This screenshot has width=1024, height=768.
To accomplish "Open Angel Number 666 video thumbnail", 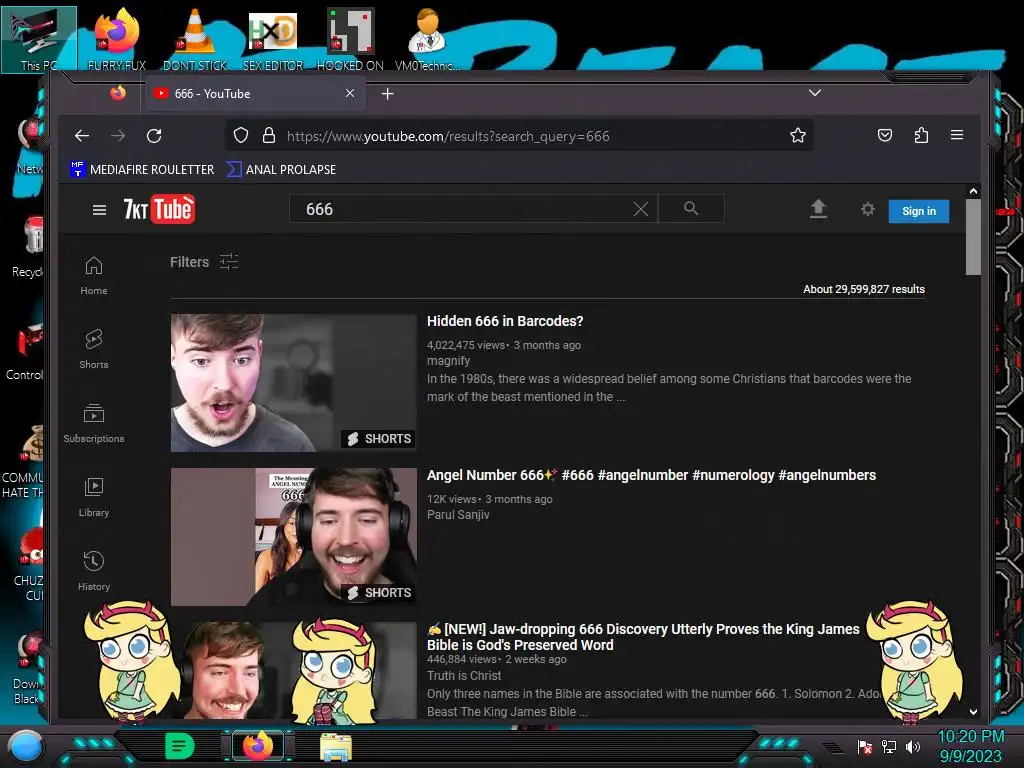I will (293, 537).
